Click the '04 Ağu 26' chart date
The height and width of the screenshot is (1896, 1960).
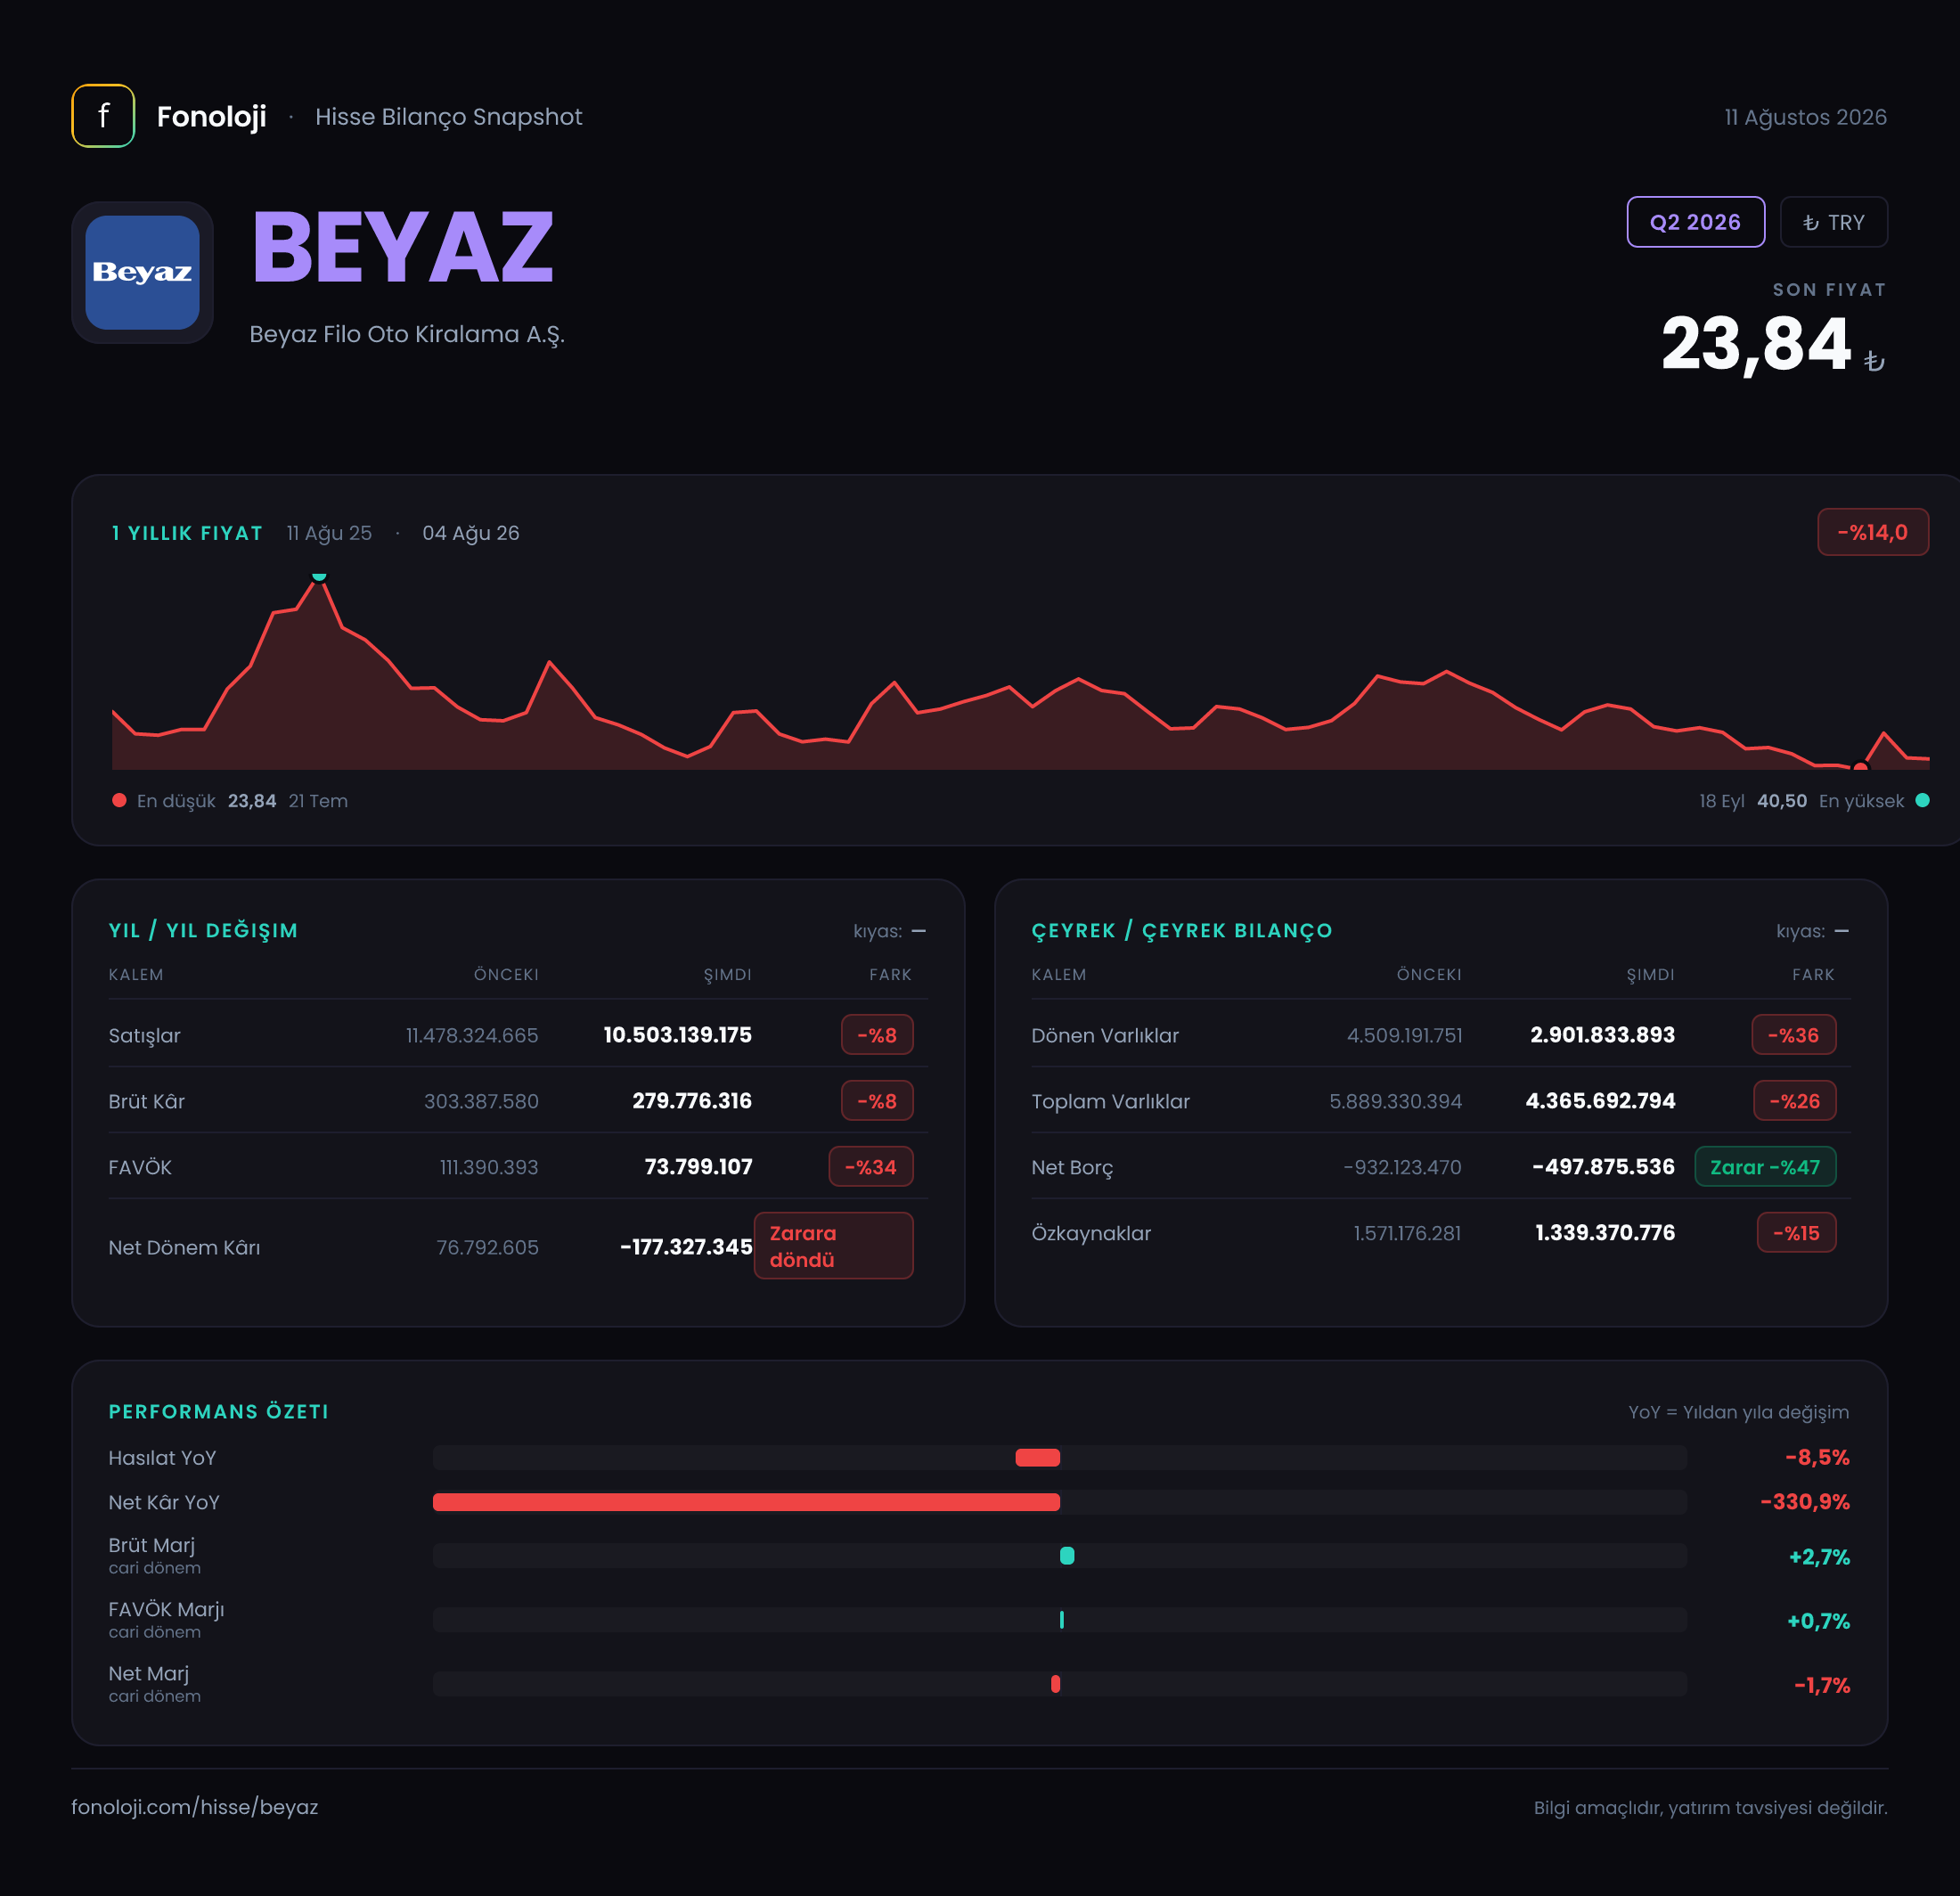click(471, 533)
